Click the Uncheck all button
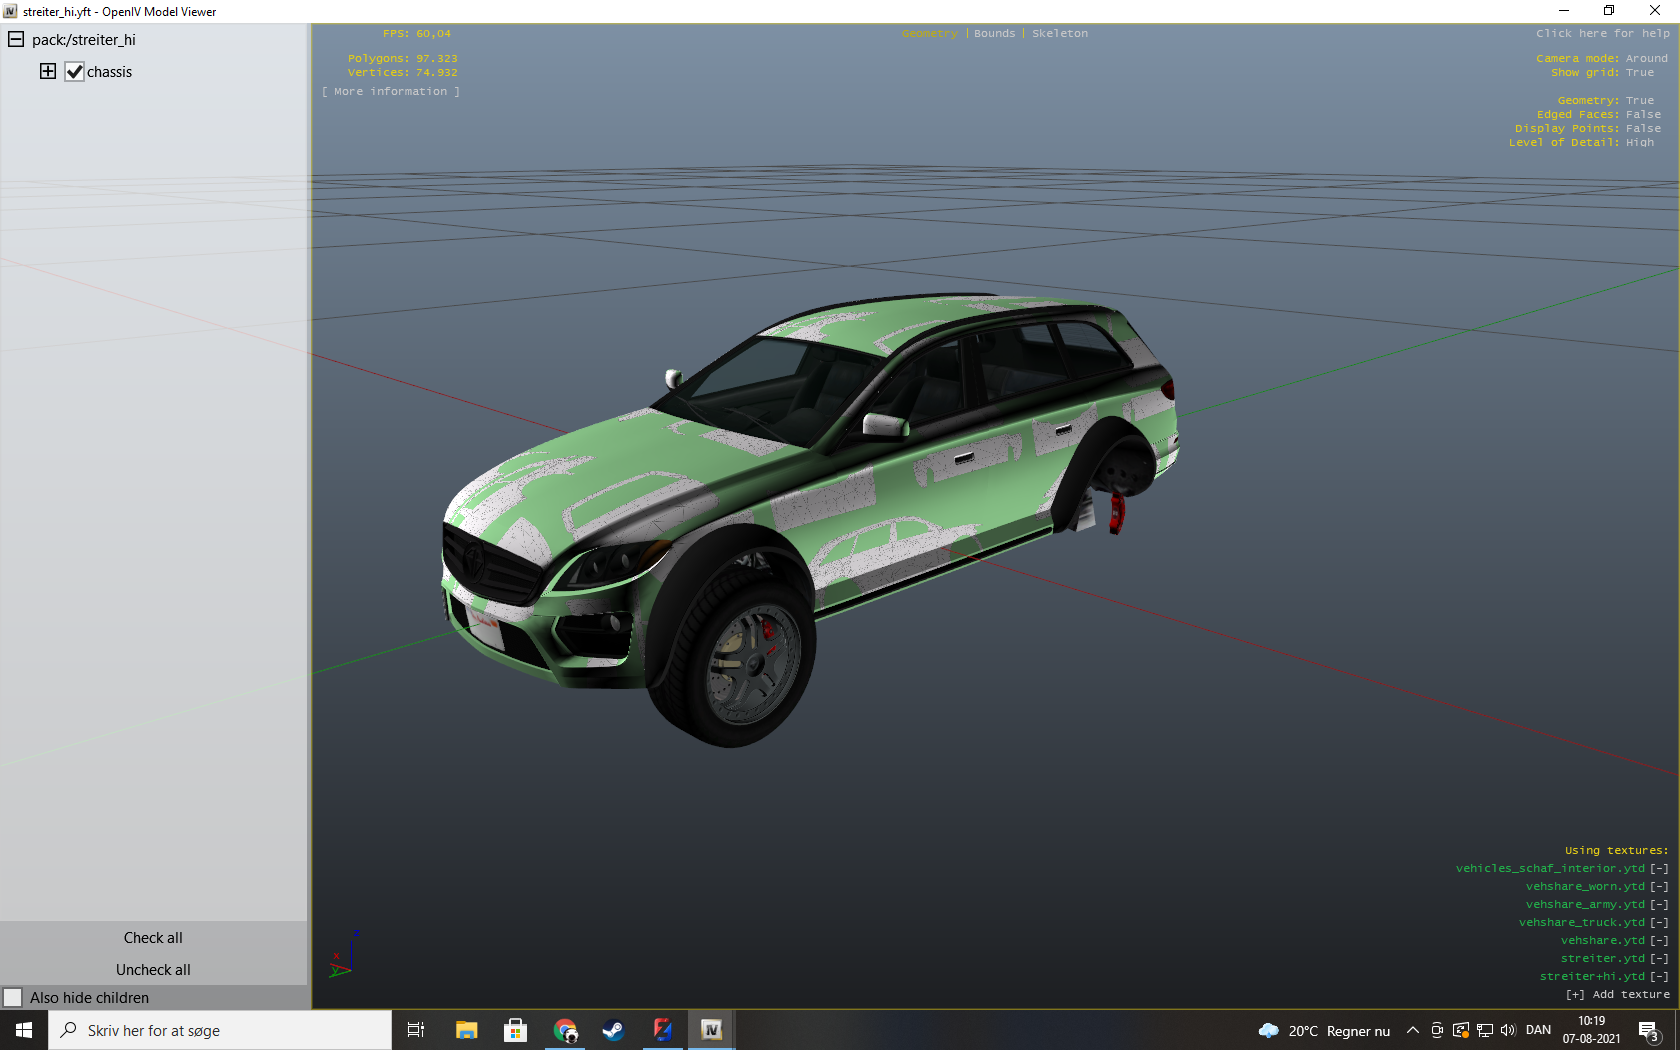The width and height of the screenshot is (1680, 1050). (x=153, y=970)
